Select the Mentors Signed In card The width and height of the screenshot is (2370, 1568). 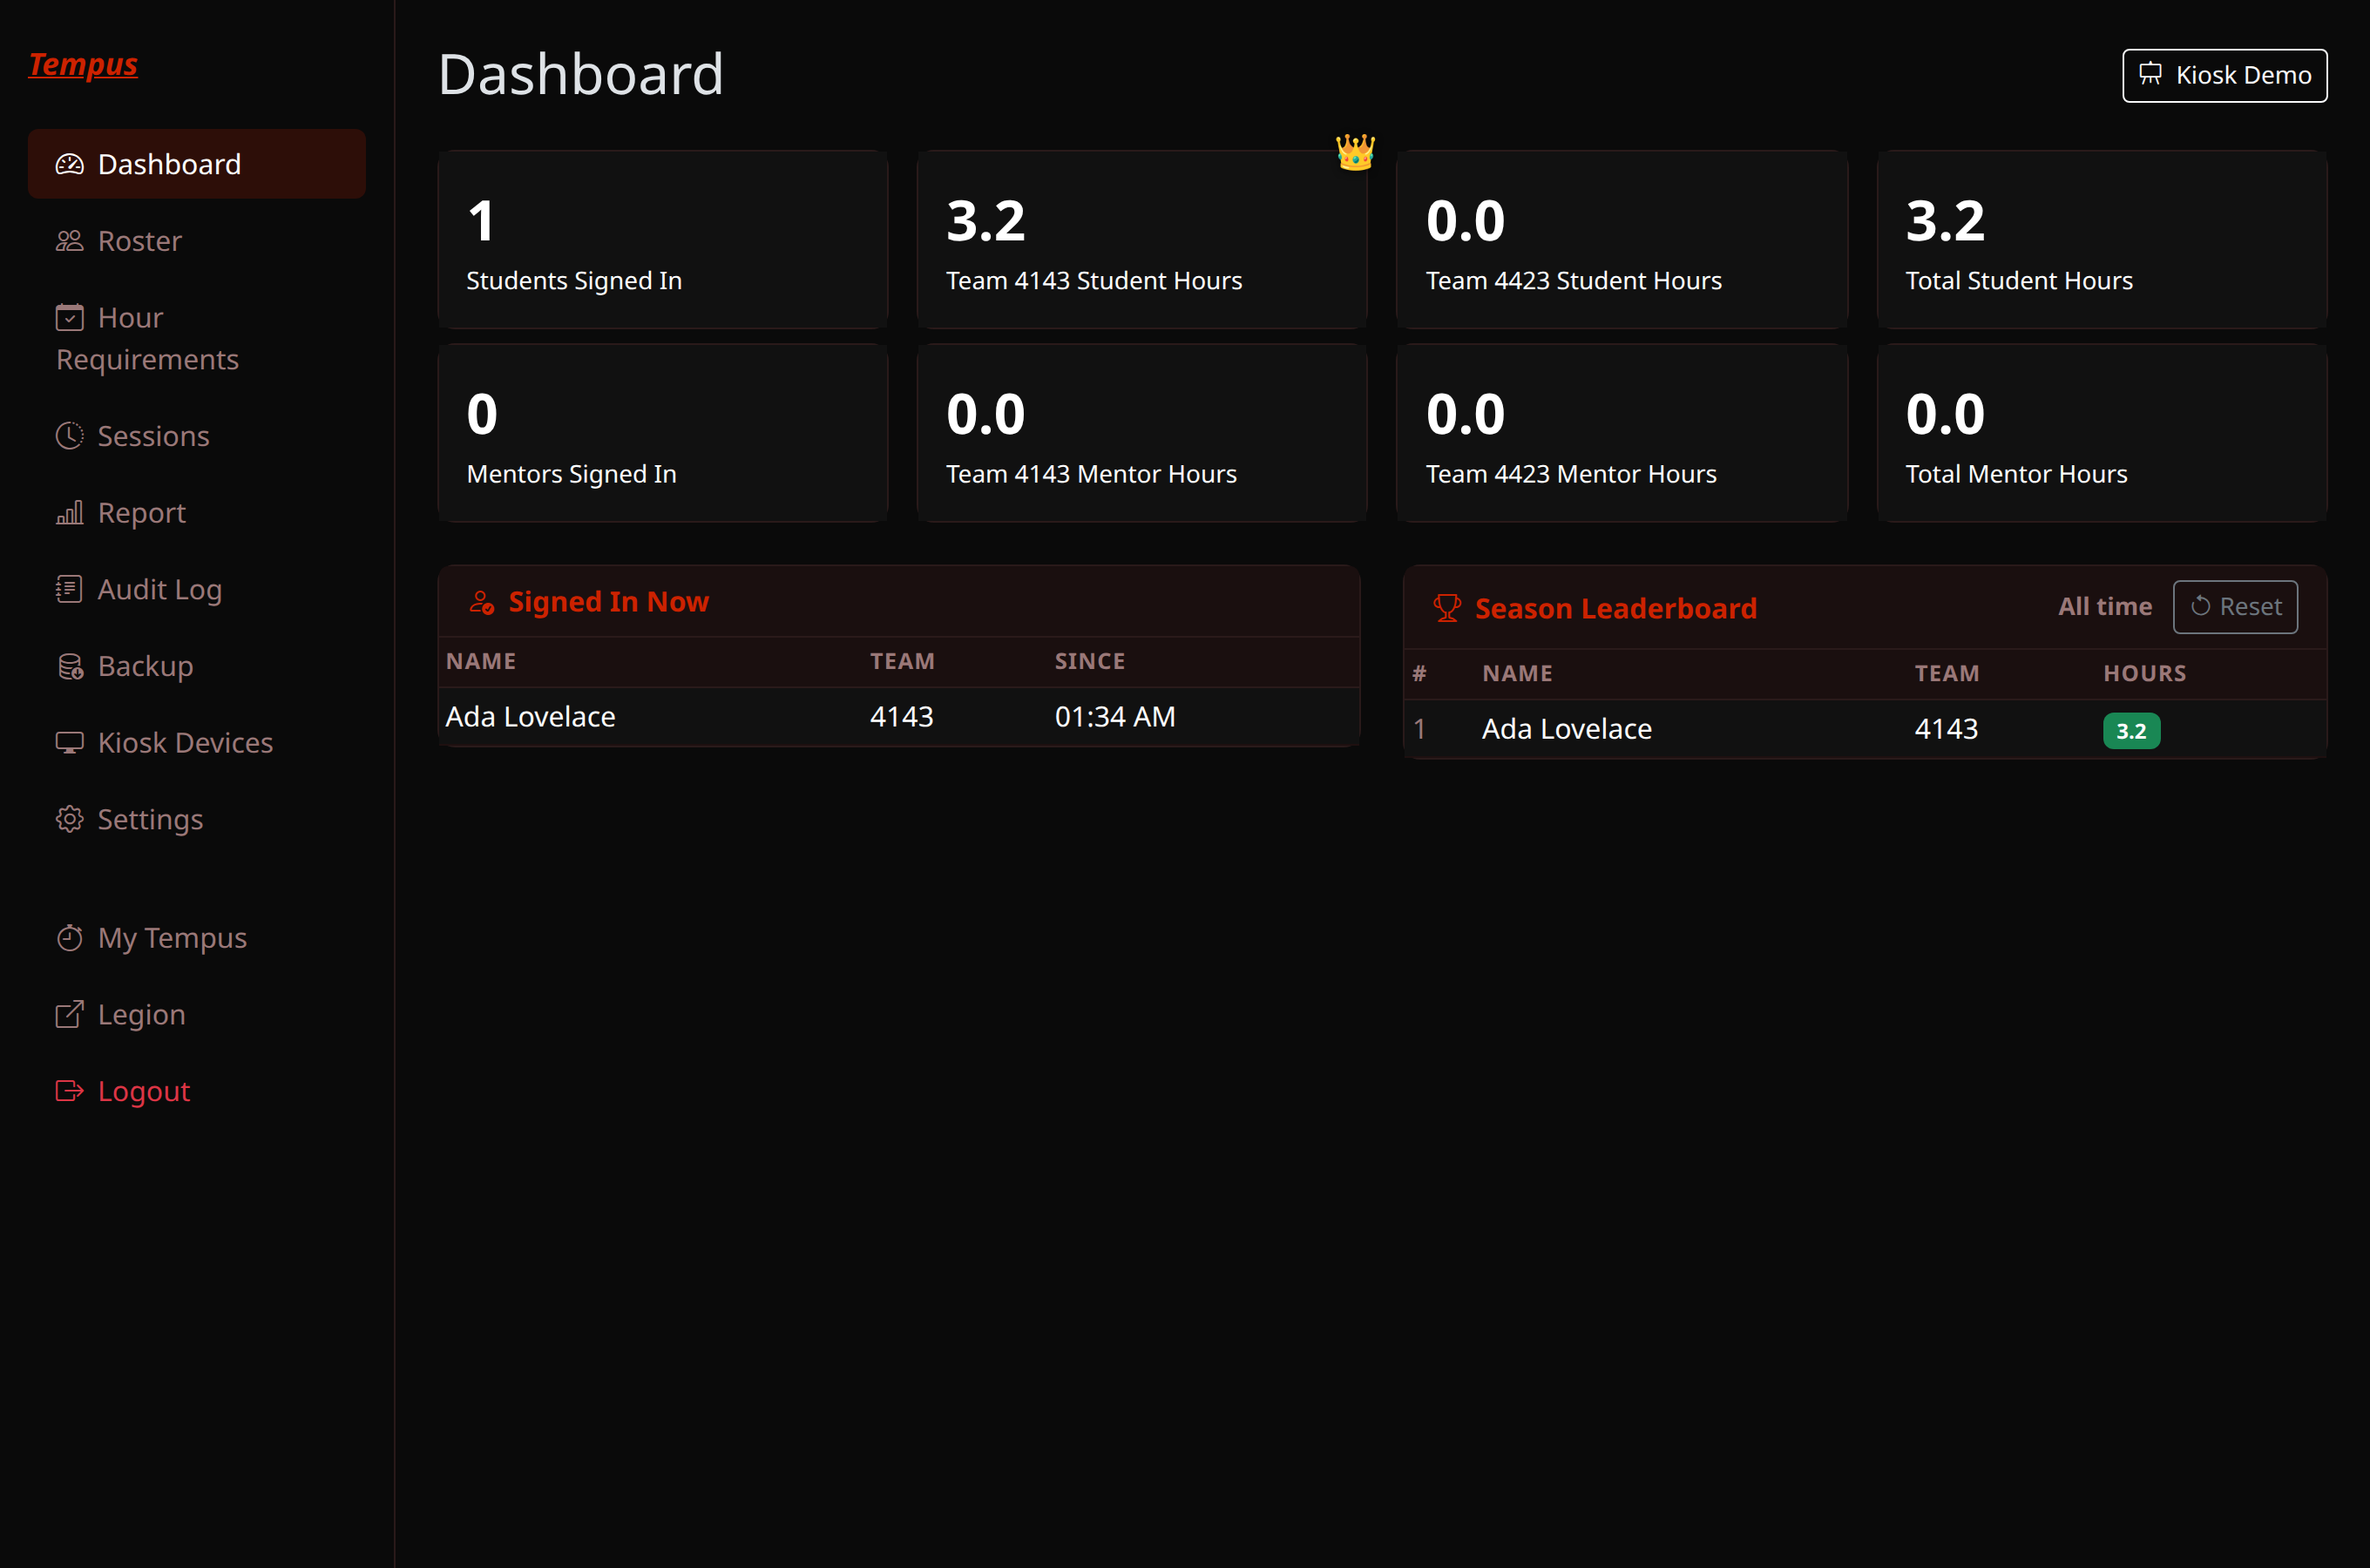pos(663,433)
